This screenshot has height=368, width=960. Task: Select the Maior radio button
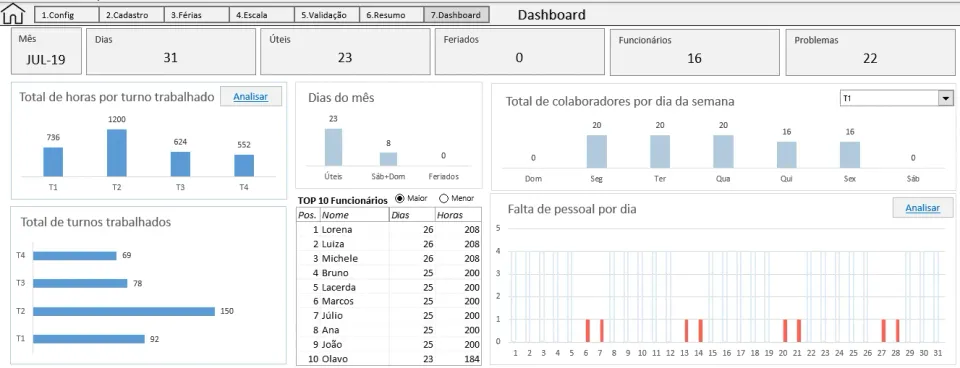(x=400, y=198)
